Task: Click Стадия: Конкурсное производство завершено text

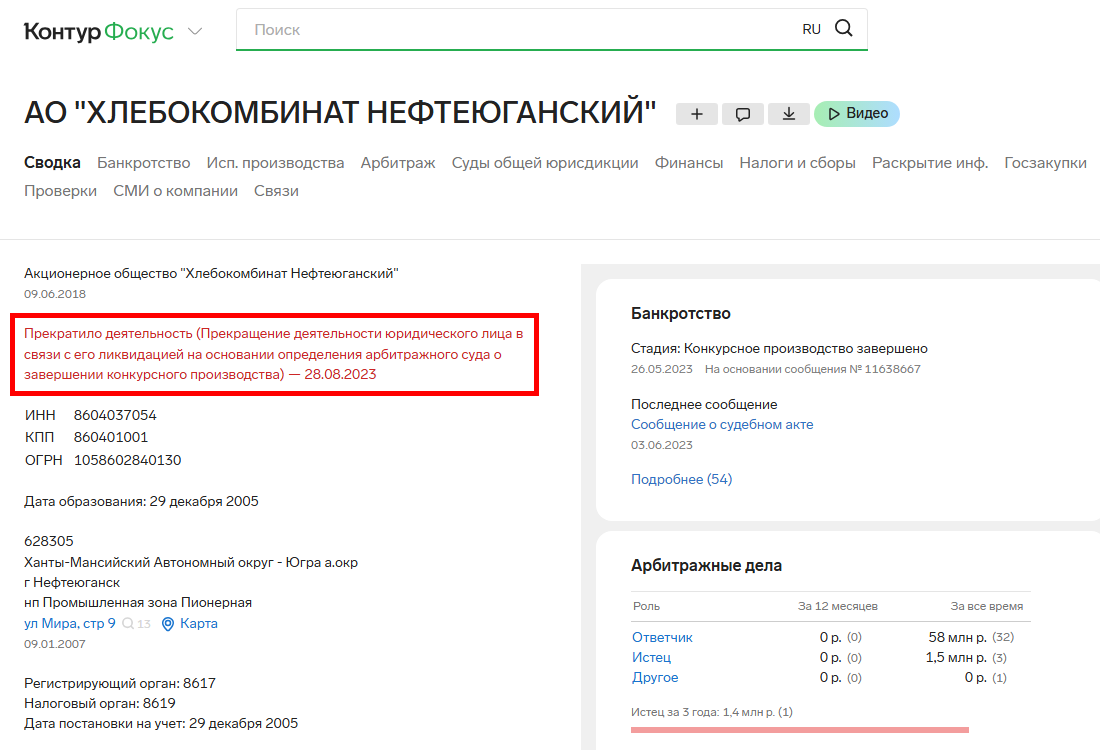Action: (x=779, y=349)
